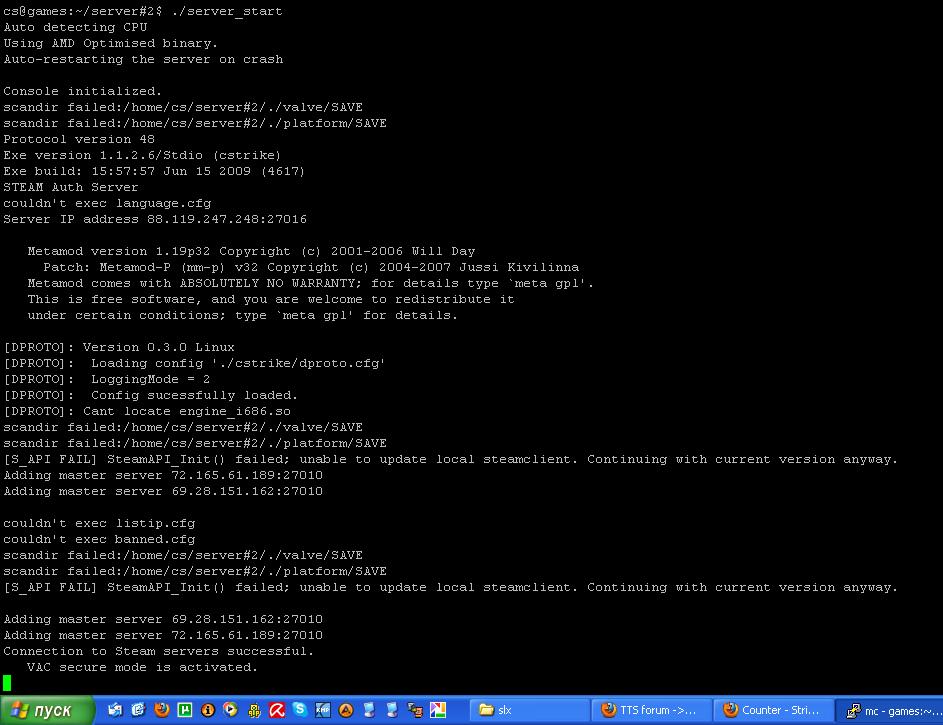Click 'This is free software' Metamod line

[271, 299]
